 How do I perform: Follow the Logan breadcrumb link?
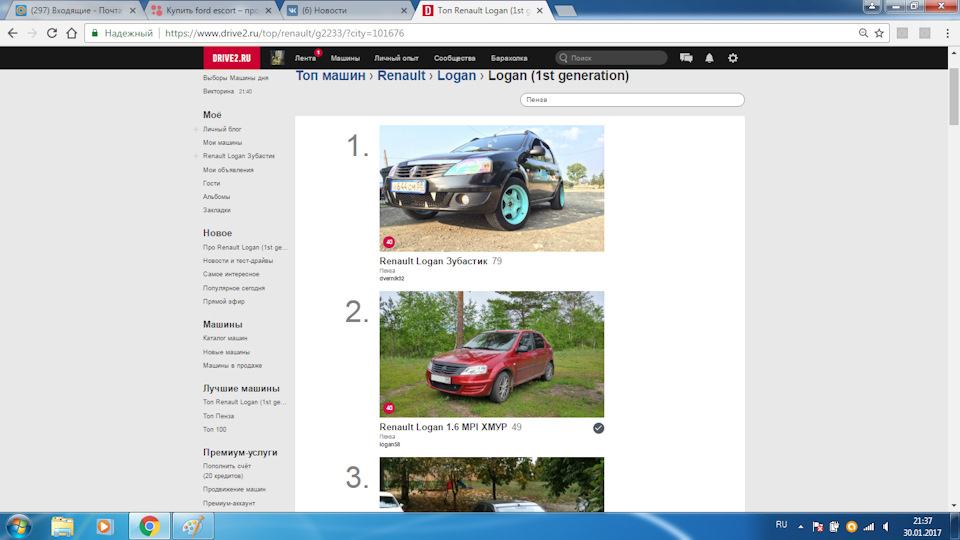coord(456,76)
